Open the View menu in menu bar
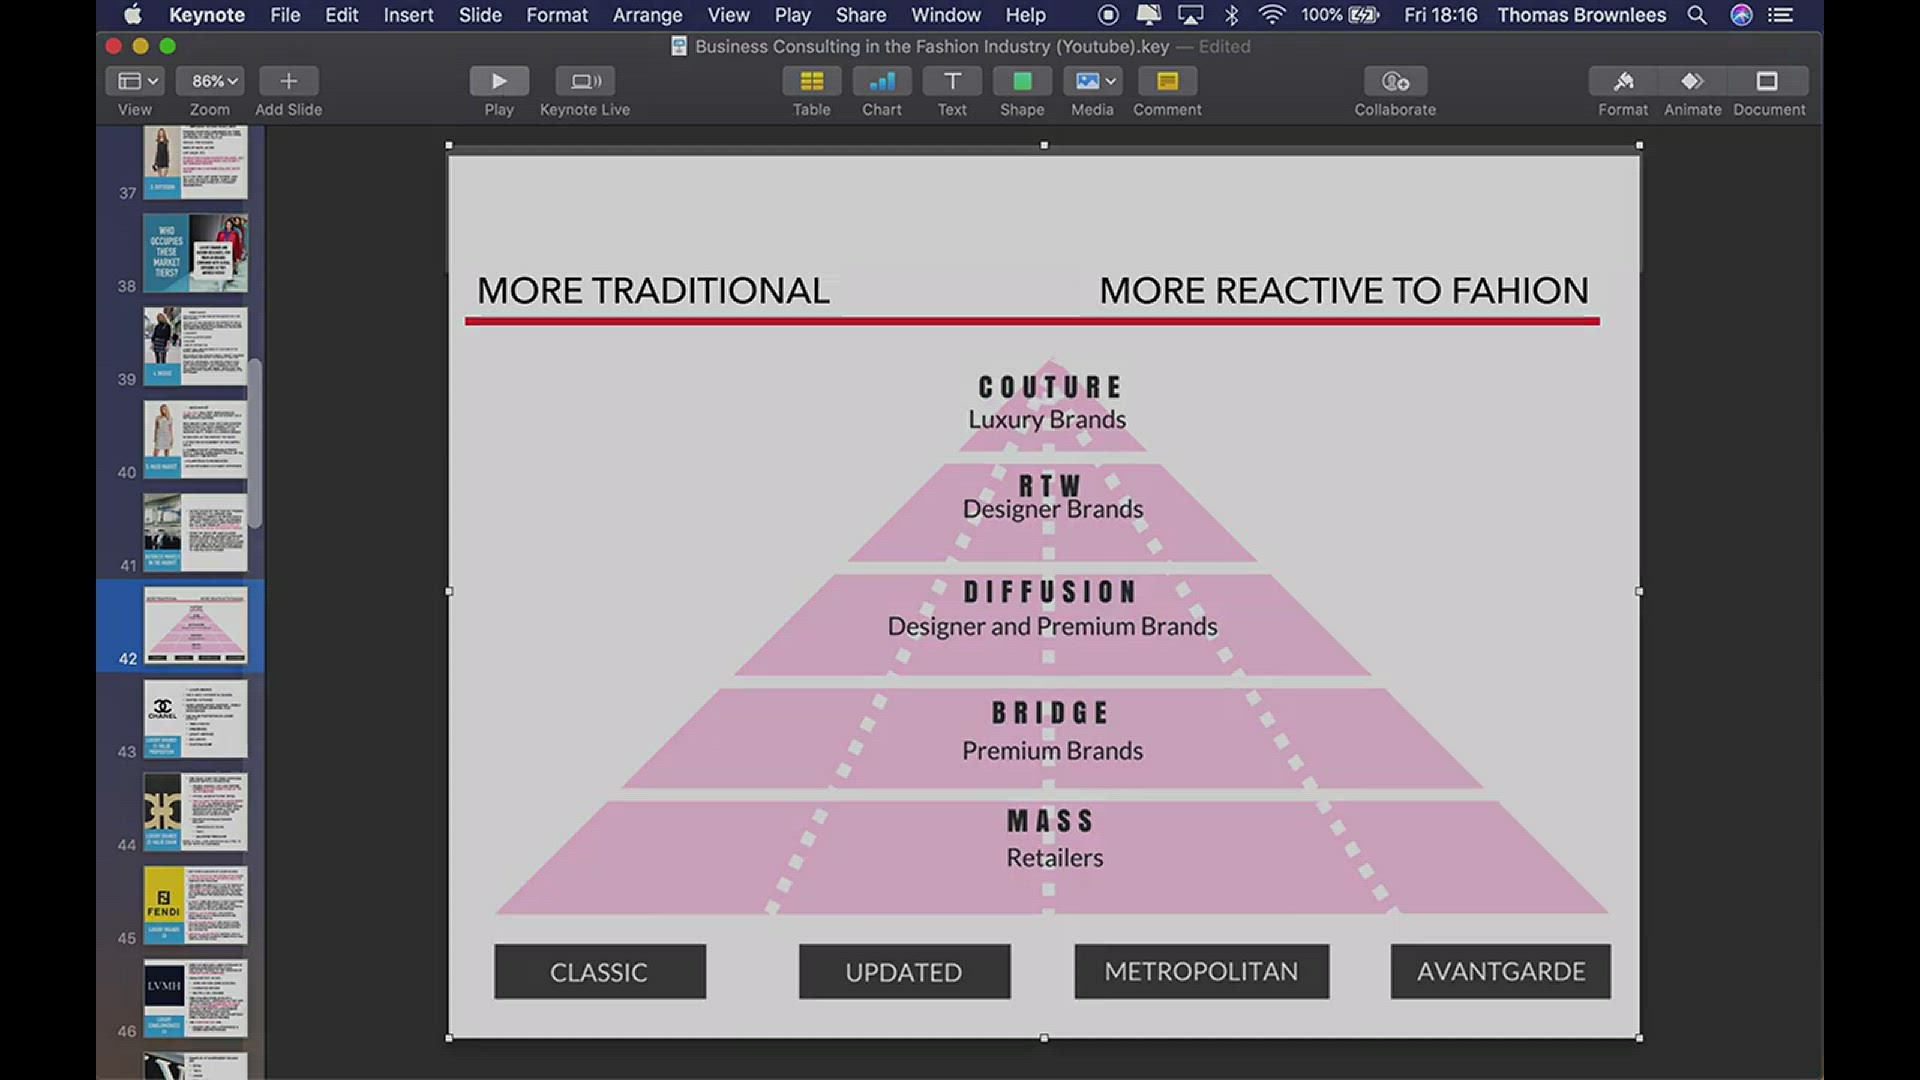1920x1080 pixels. coord(728,15)
